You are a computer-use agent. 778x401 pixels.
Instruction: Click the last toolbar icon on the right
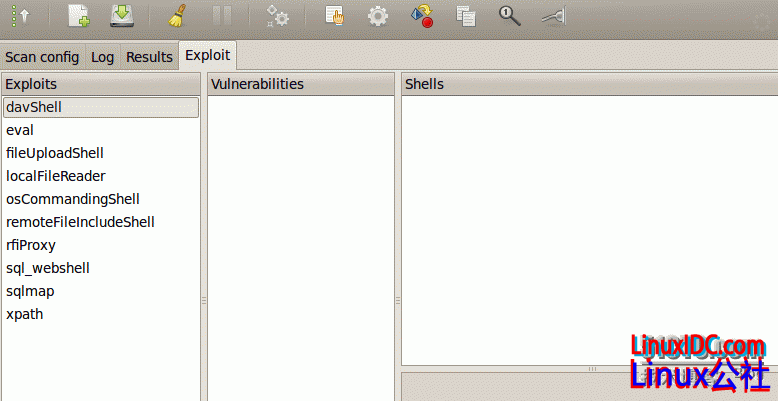(x=552, y=16)
